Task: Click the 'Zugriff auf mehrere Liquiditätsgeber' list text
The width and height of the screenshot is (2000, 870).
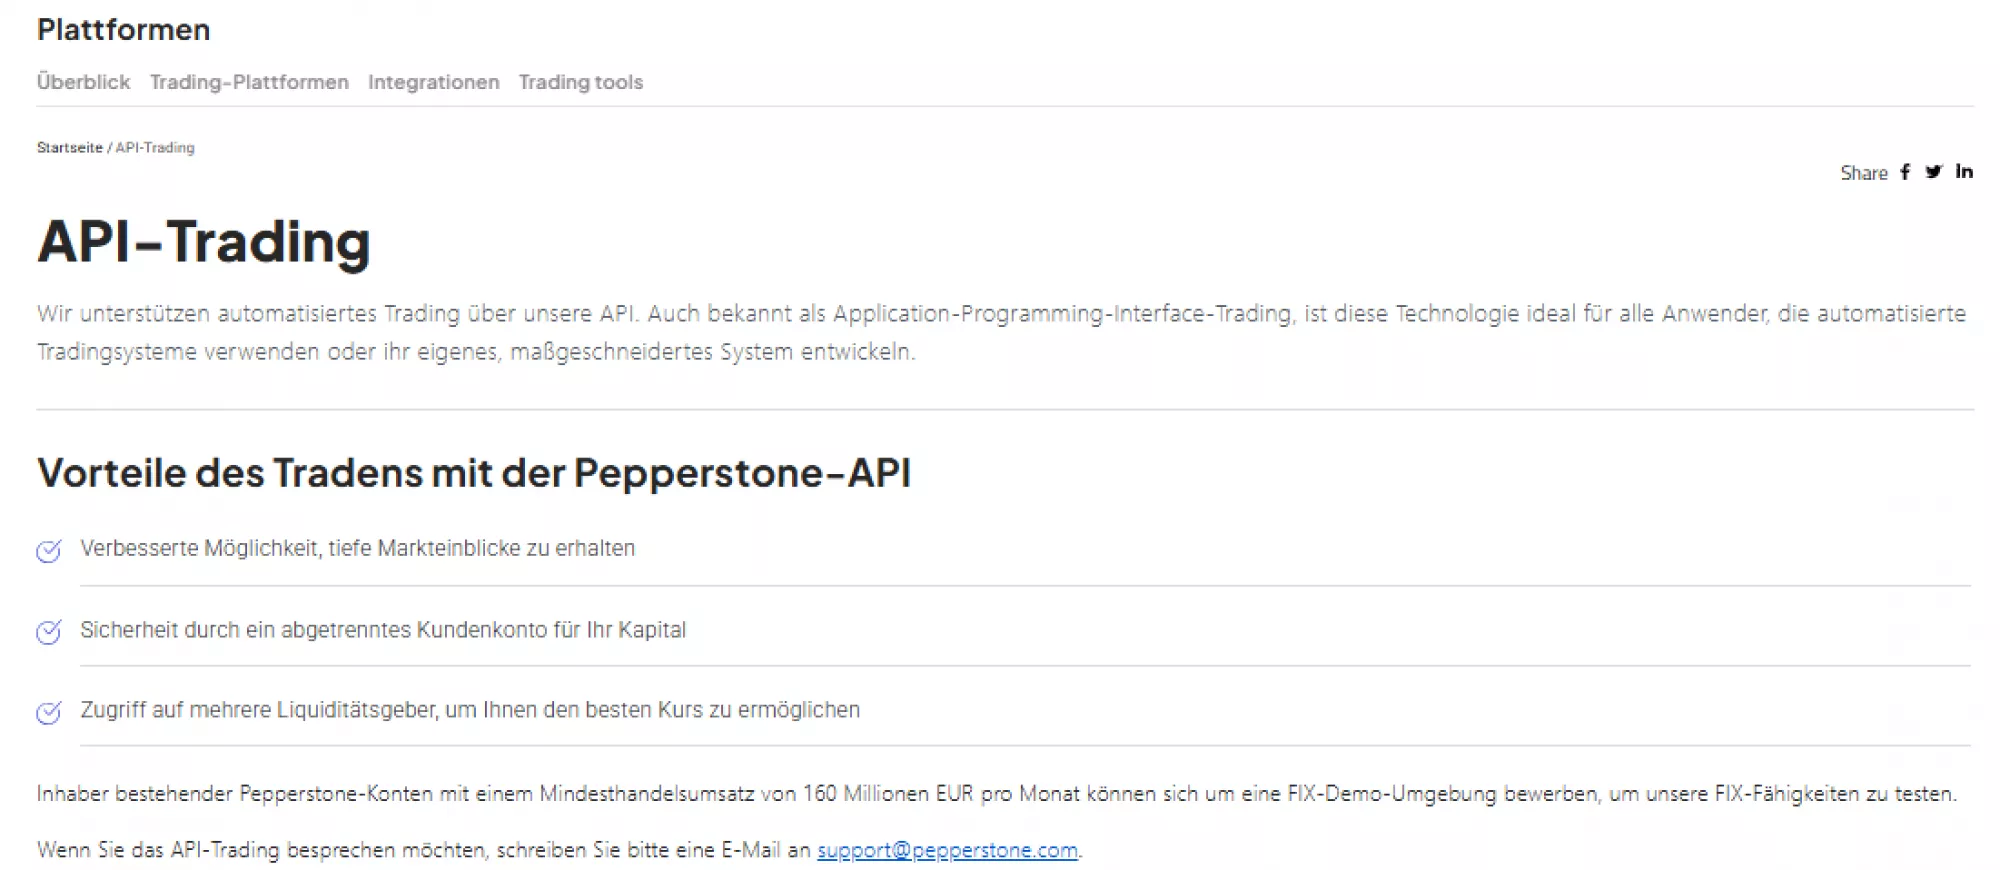Action: [470, 710]
